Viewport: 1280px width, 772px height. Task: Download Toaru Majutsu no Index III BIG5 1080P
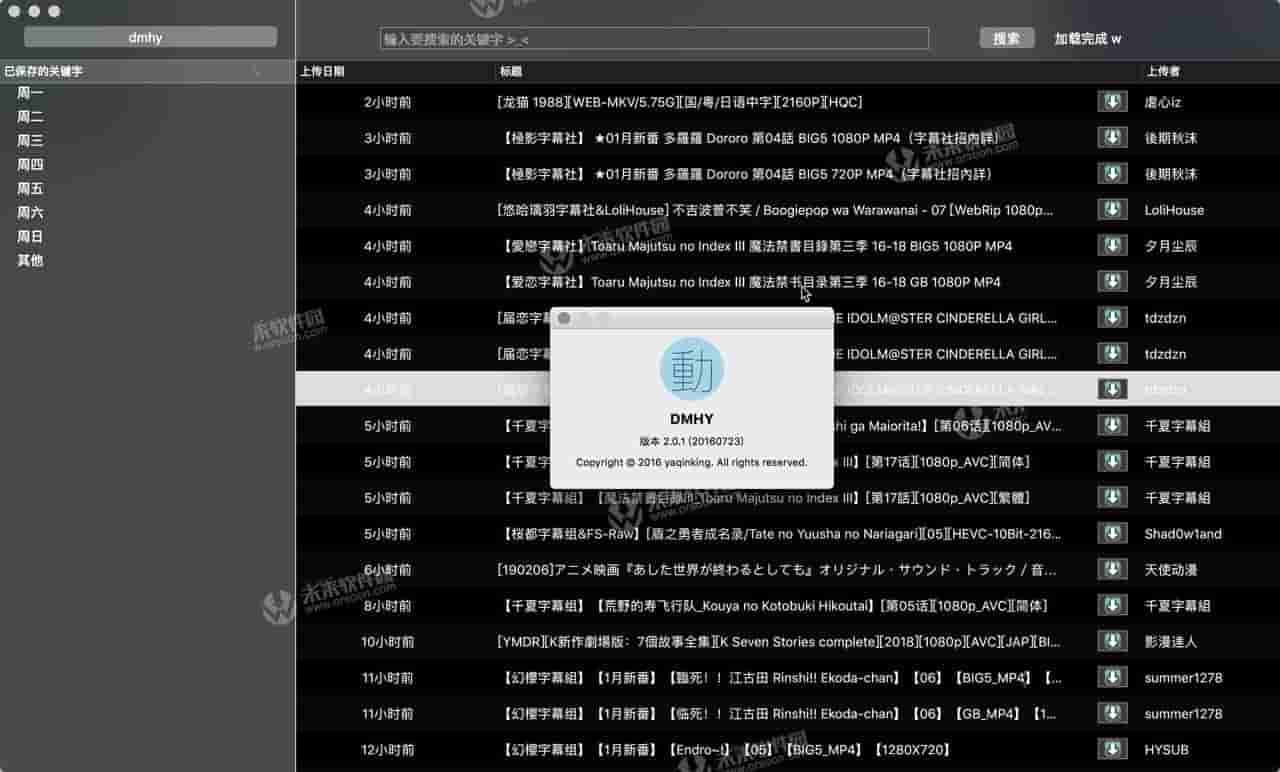[1112, 246]
